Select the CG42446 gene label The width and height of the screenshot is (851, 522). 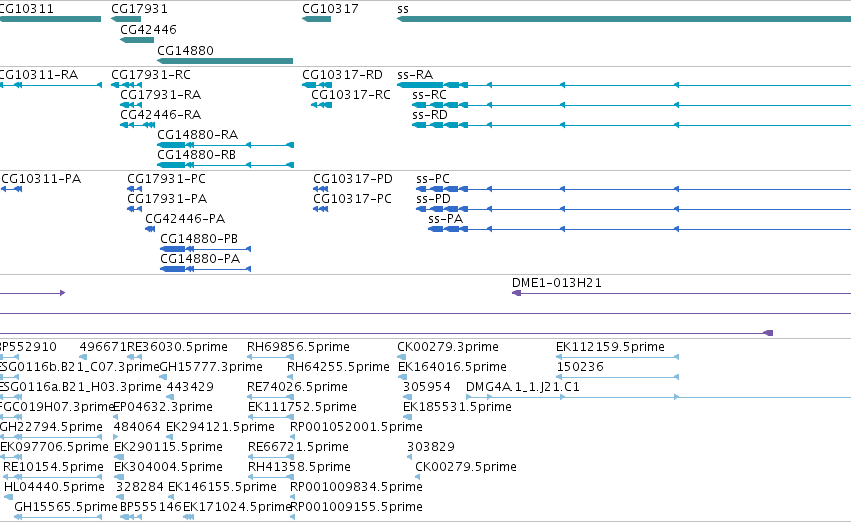[x=148, y=29]
